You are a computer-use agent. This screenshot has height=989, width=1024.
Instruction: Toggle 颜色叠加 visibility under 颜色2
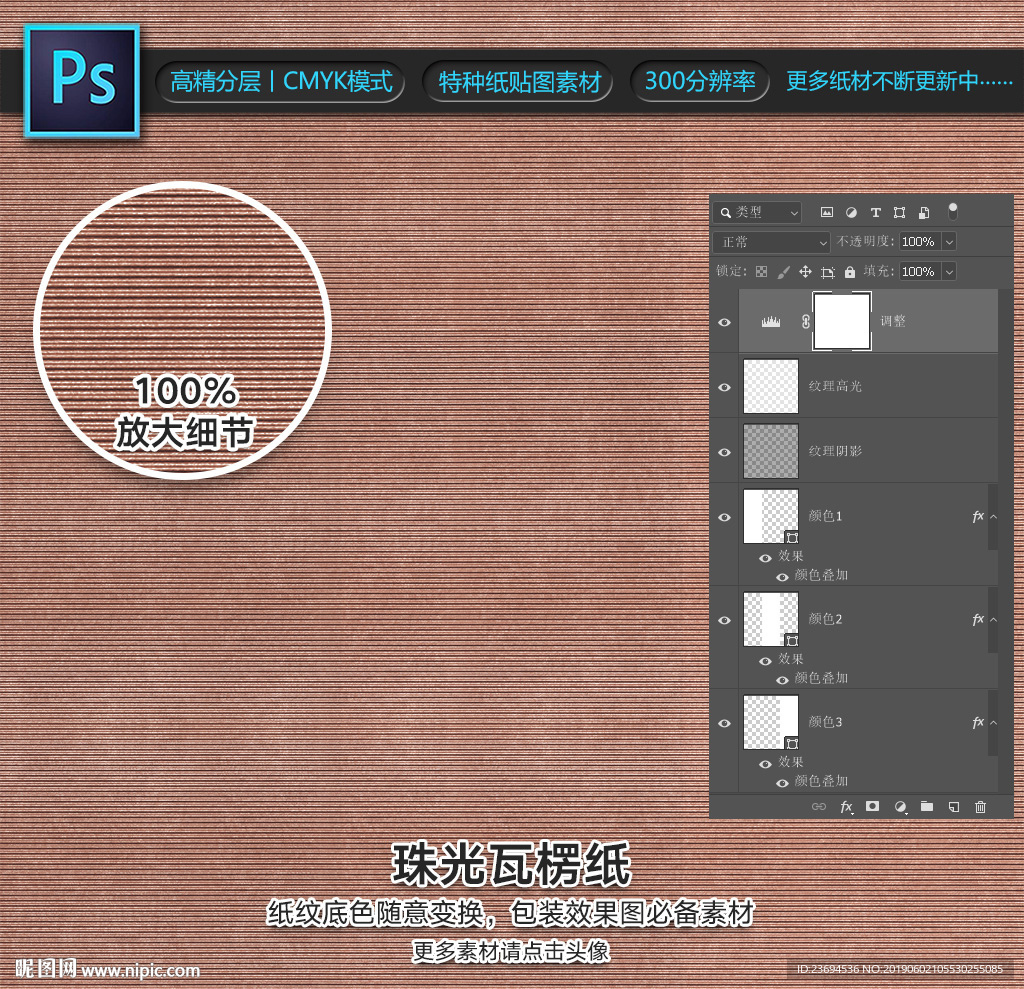tap(782, 680)
